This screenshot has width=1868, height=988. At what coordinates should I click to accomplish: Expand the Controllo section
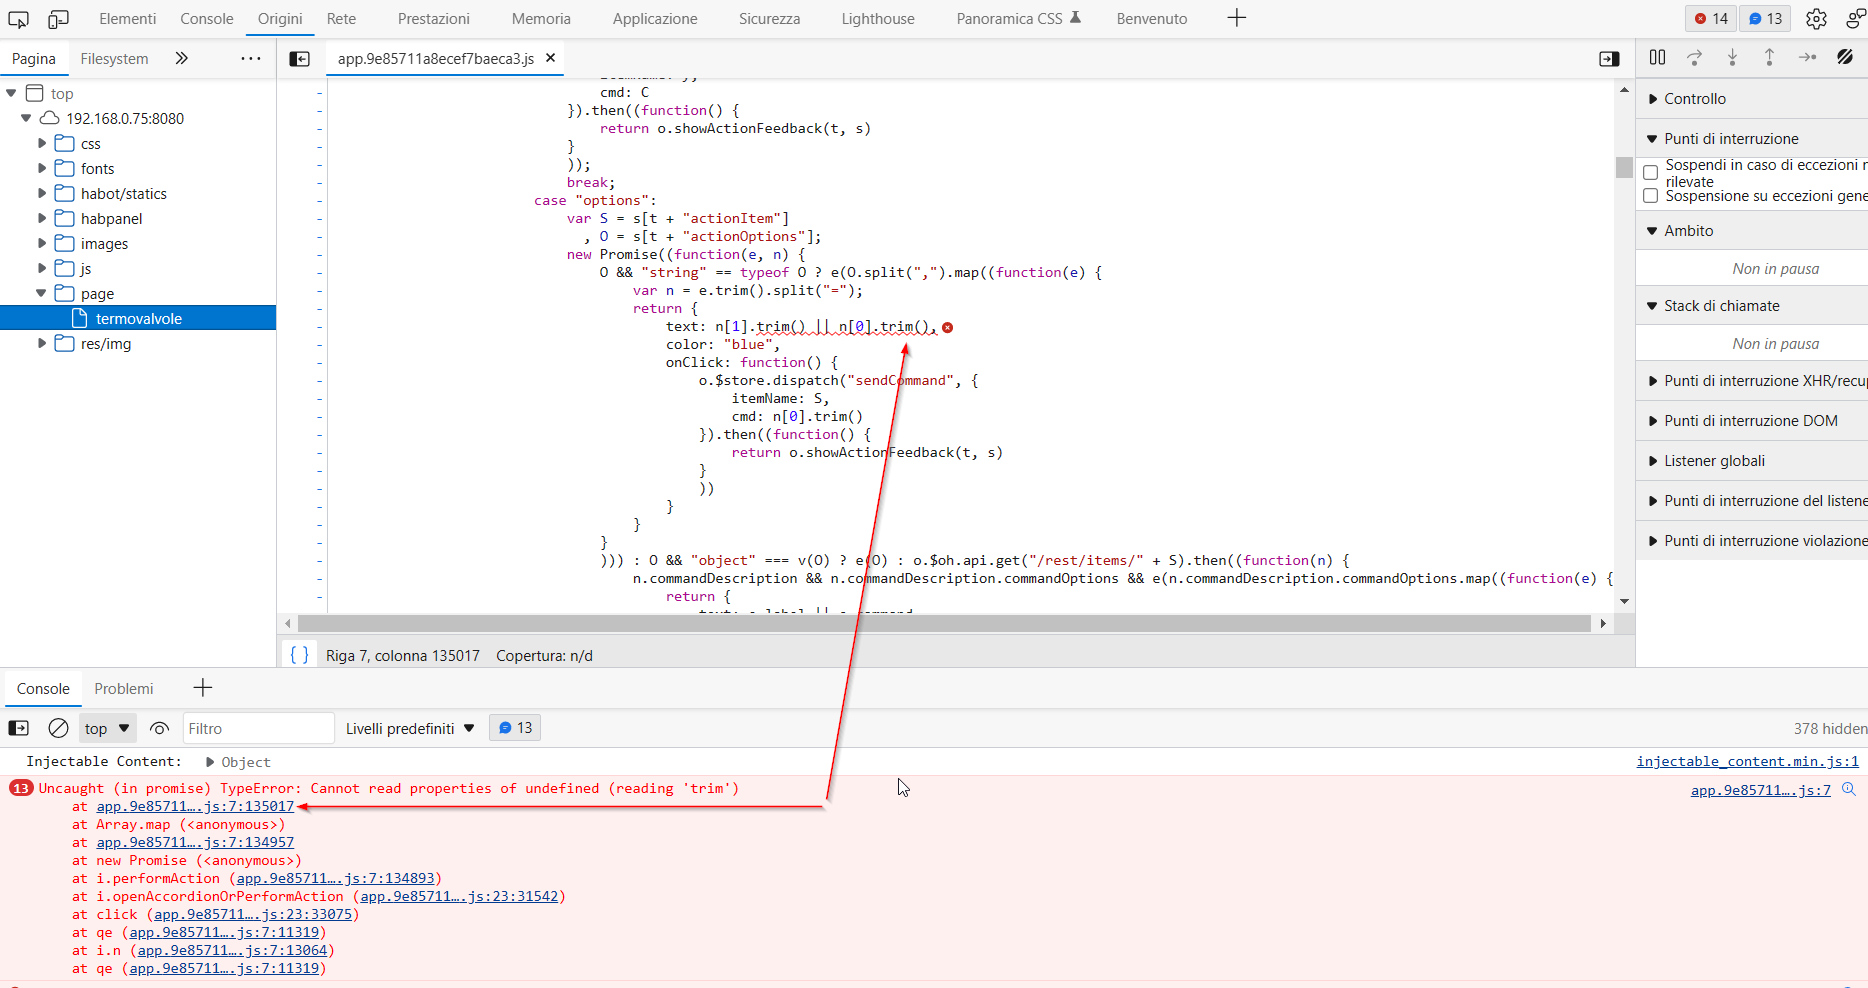click(x=1694, y=99)
